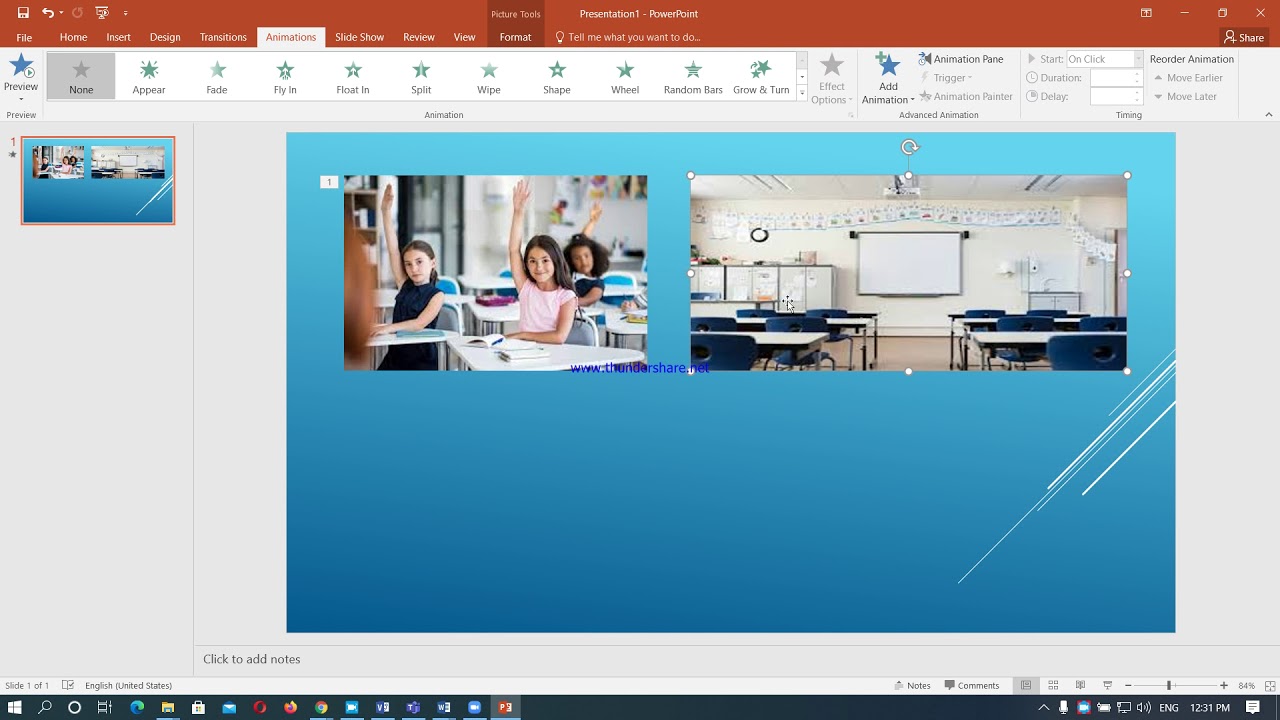Screen dimensions: 1280x720
Task: Open the Transitions ribbon tab
Action: point(223,37)
